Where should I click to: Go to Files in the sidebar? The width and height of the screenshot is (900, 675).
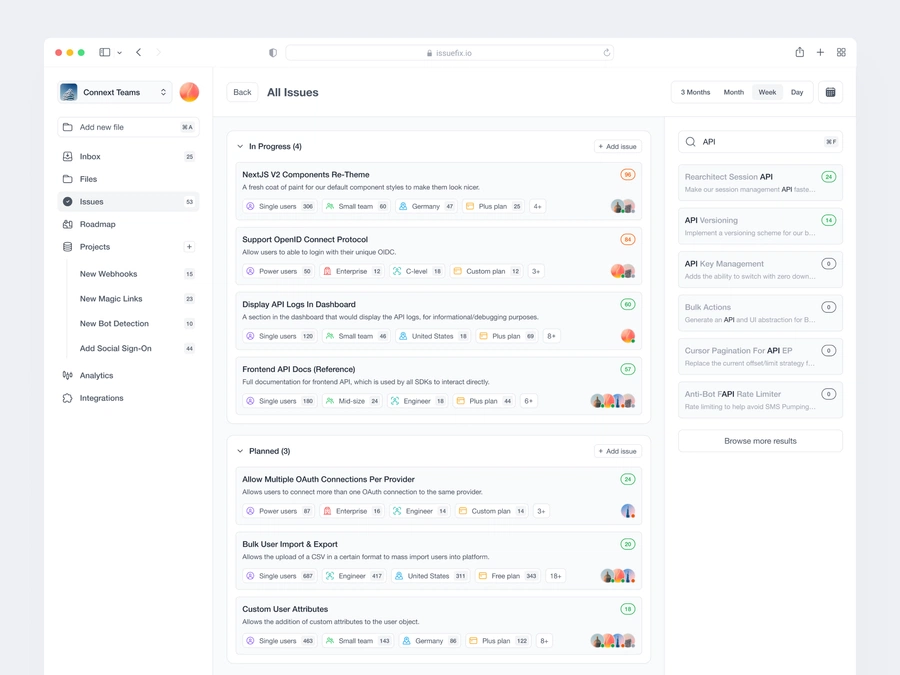pos(89,179)
